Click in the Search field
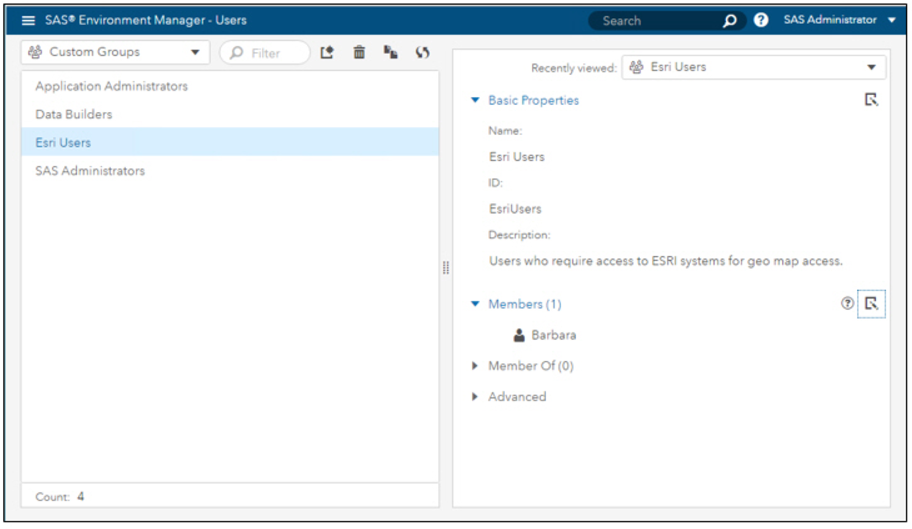 tap(666, 21)
